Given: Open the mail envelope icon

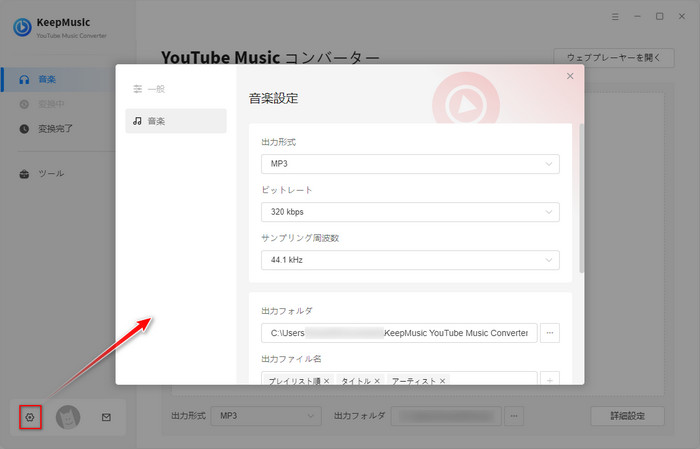Looking at the screenshot, I should pos(106,417).
